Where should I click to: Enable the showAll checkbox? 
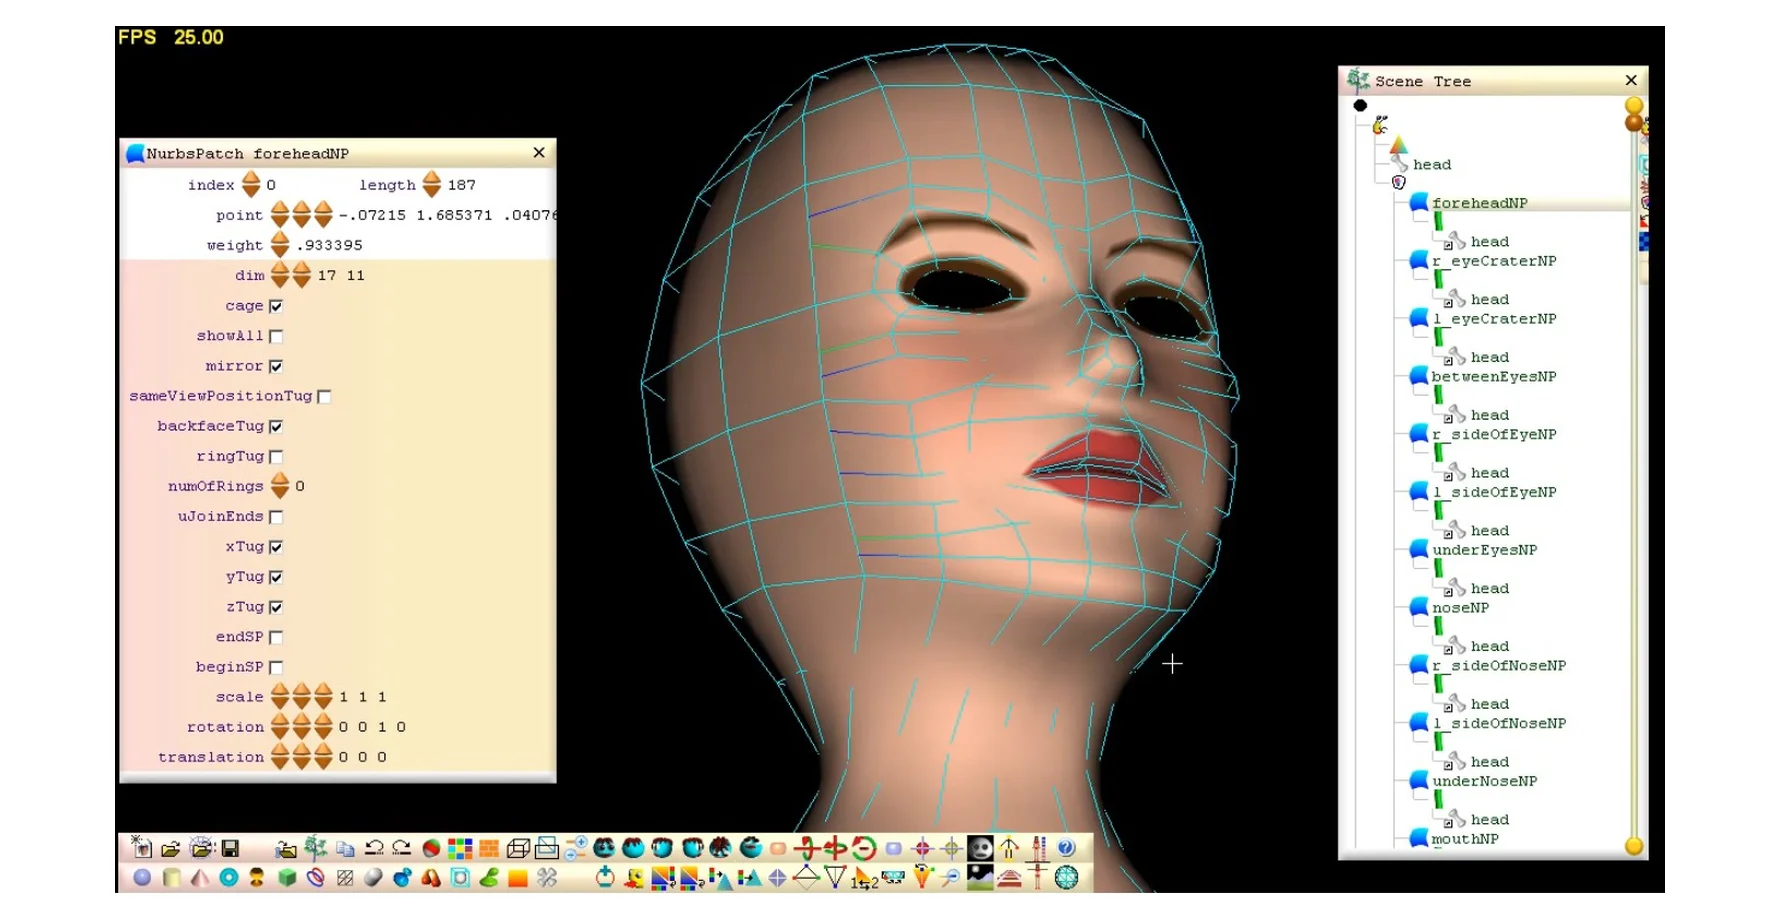[276, 336]
